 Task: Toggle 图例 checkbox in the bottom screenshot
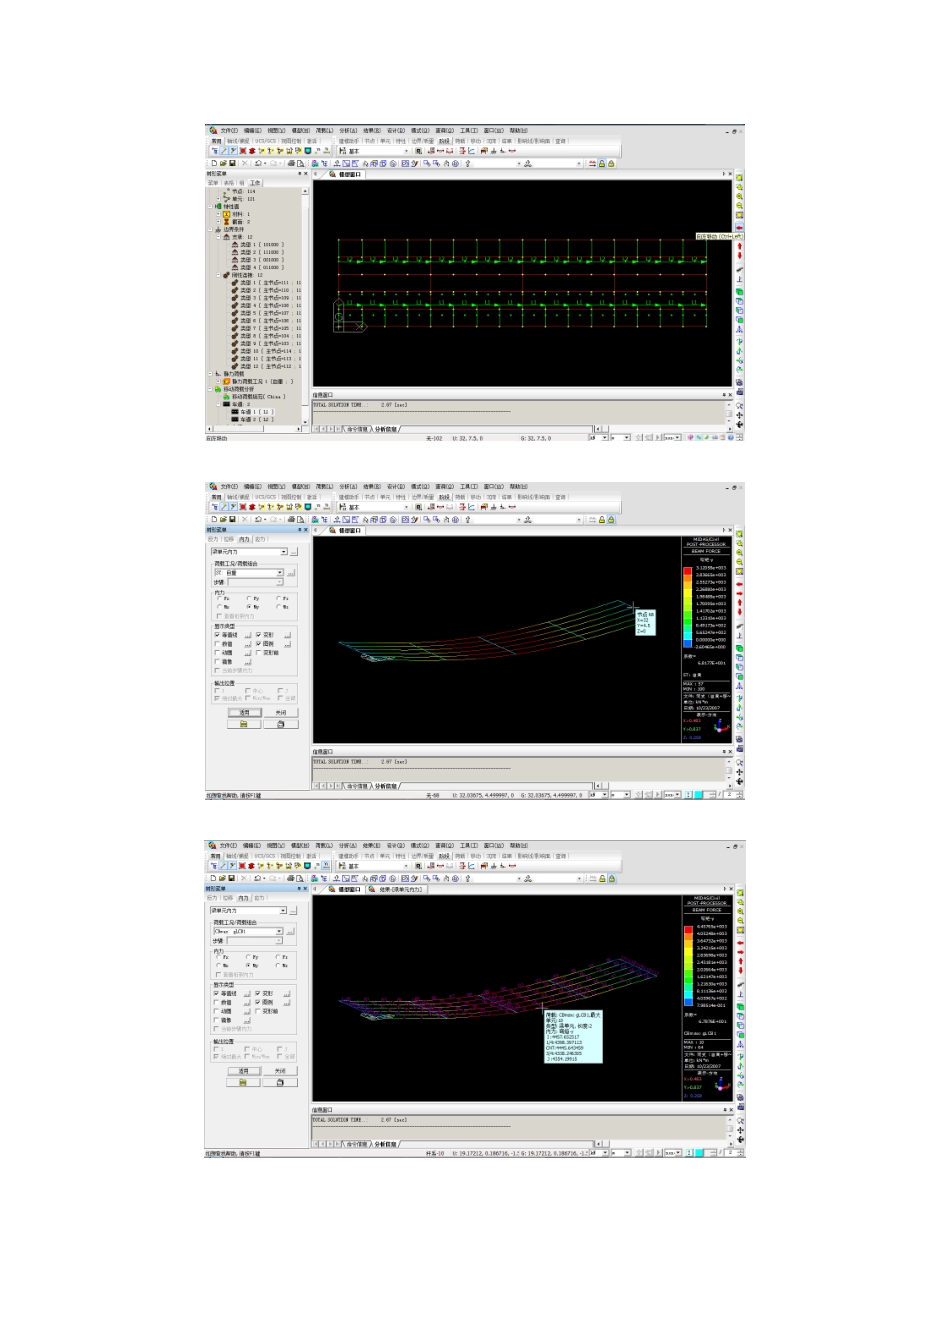258,1002
